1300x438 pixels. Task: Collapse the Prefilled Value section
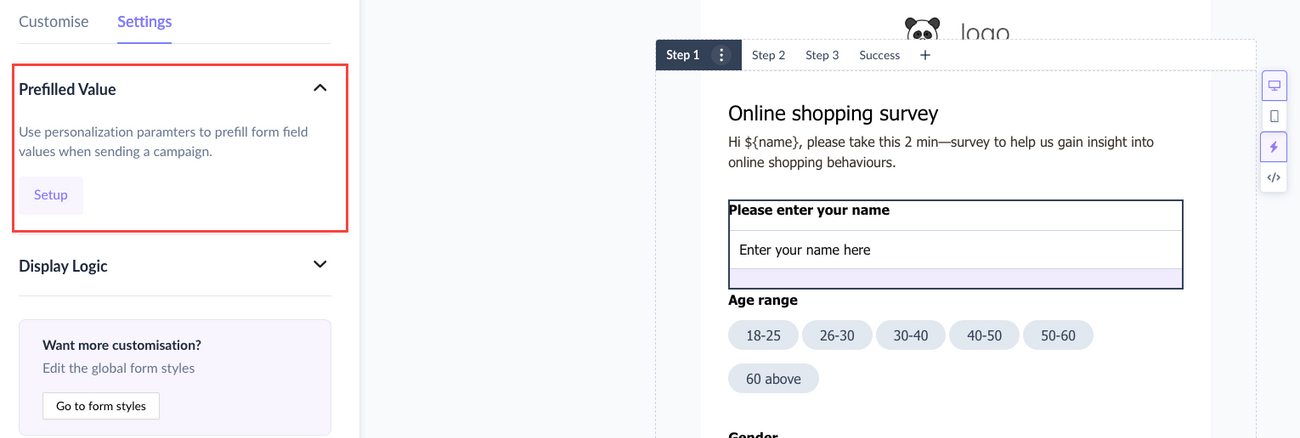(320, 88)
